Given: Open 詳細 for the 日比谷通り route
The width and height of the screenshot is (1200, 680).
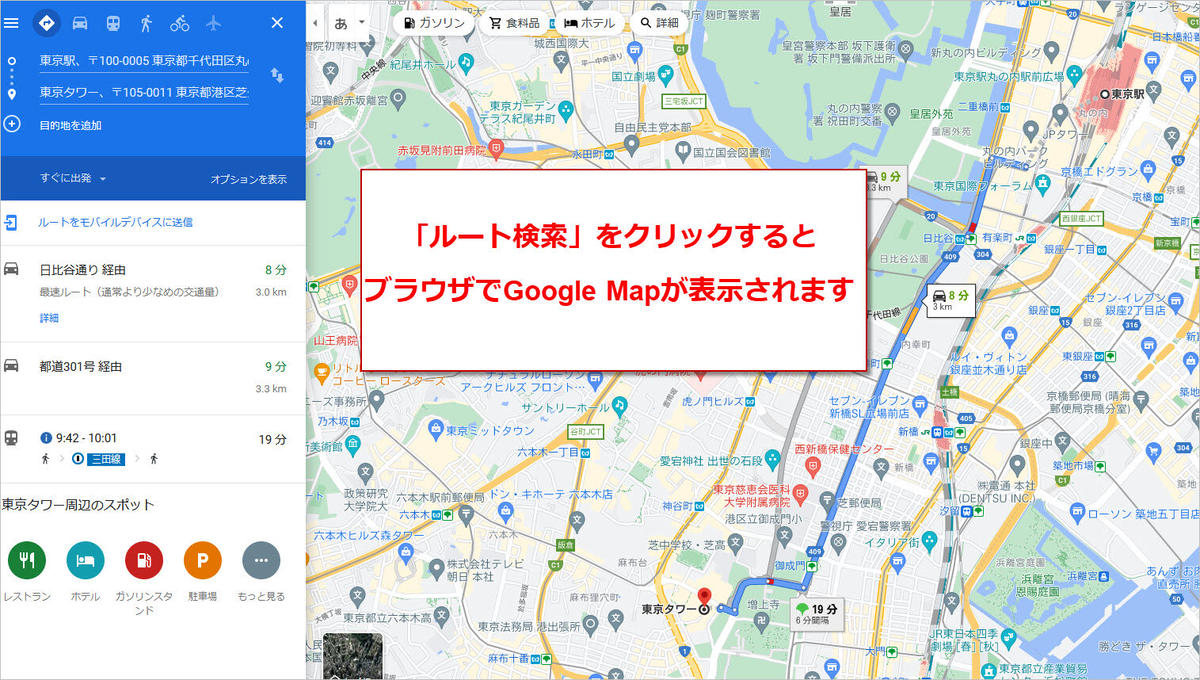Looking at the screenshot, I should [49, 318].
